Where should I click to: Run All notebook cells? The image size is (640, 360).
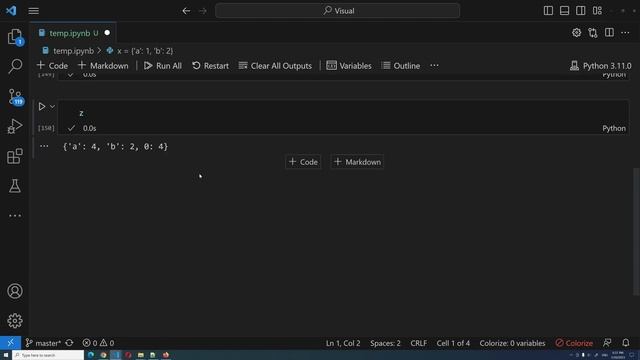[163, 66]
